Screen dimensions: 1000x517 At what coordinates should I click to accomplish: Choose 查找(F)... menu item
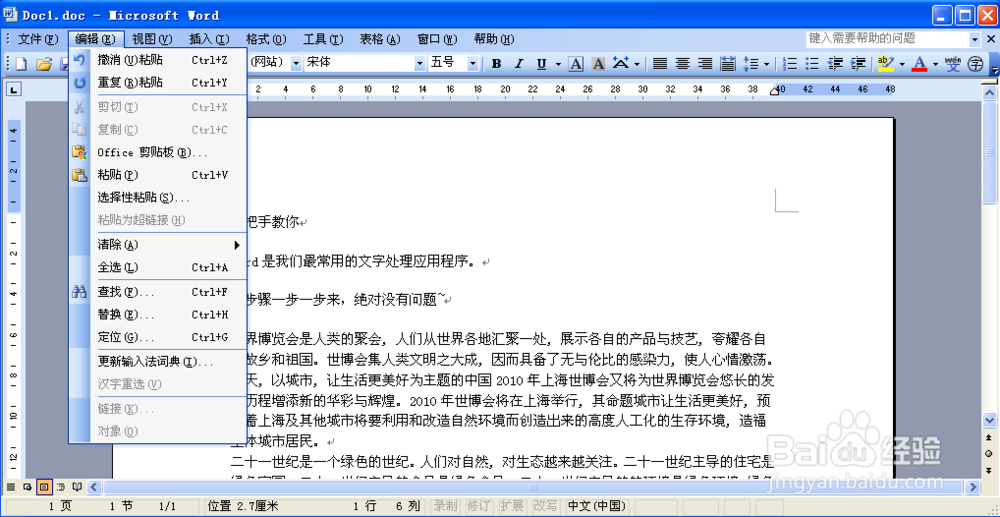(158, 292)
